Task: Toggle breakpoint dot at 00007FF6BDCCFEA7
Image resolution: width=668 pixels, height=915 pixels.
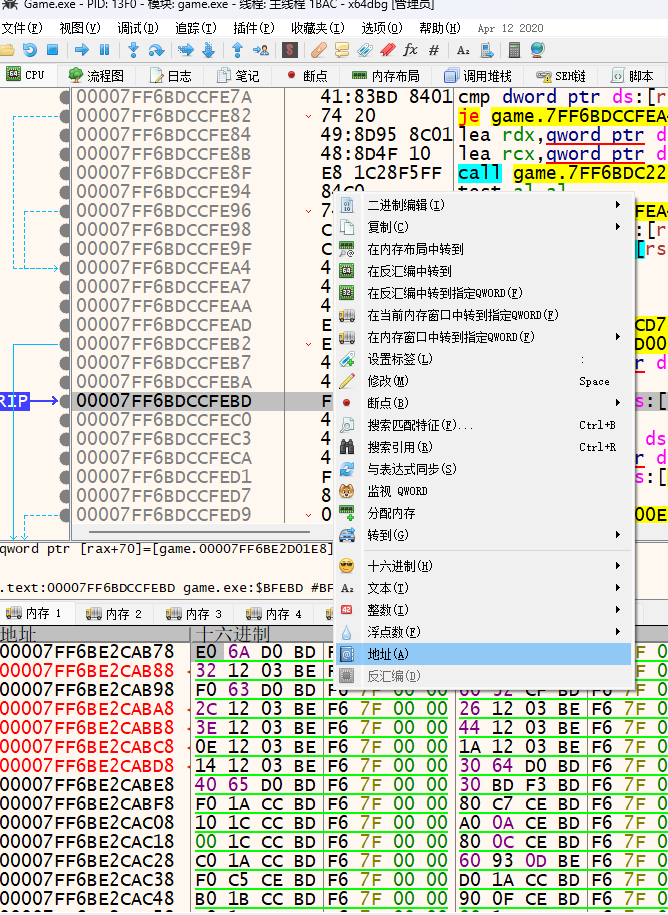Action: 65,287
